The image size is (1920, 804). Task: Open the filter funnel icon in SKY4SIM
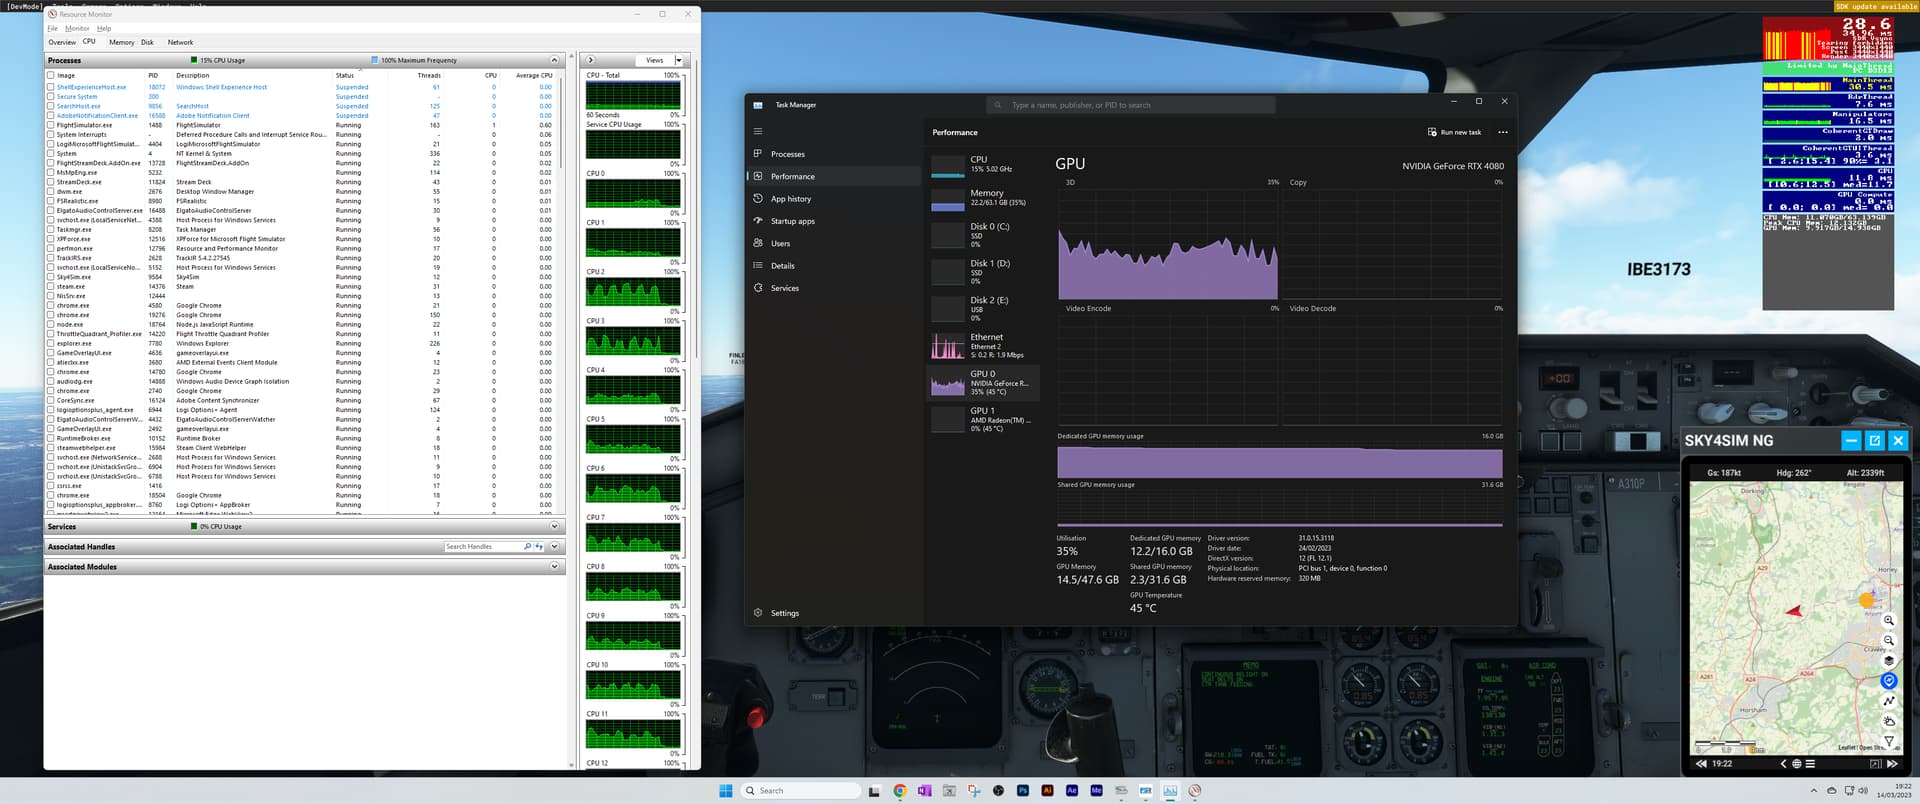coord(1889,741)
